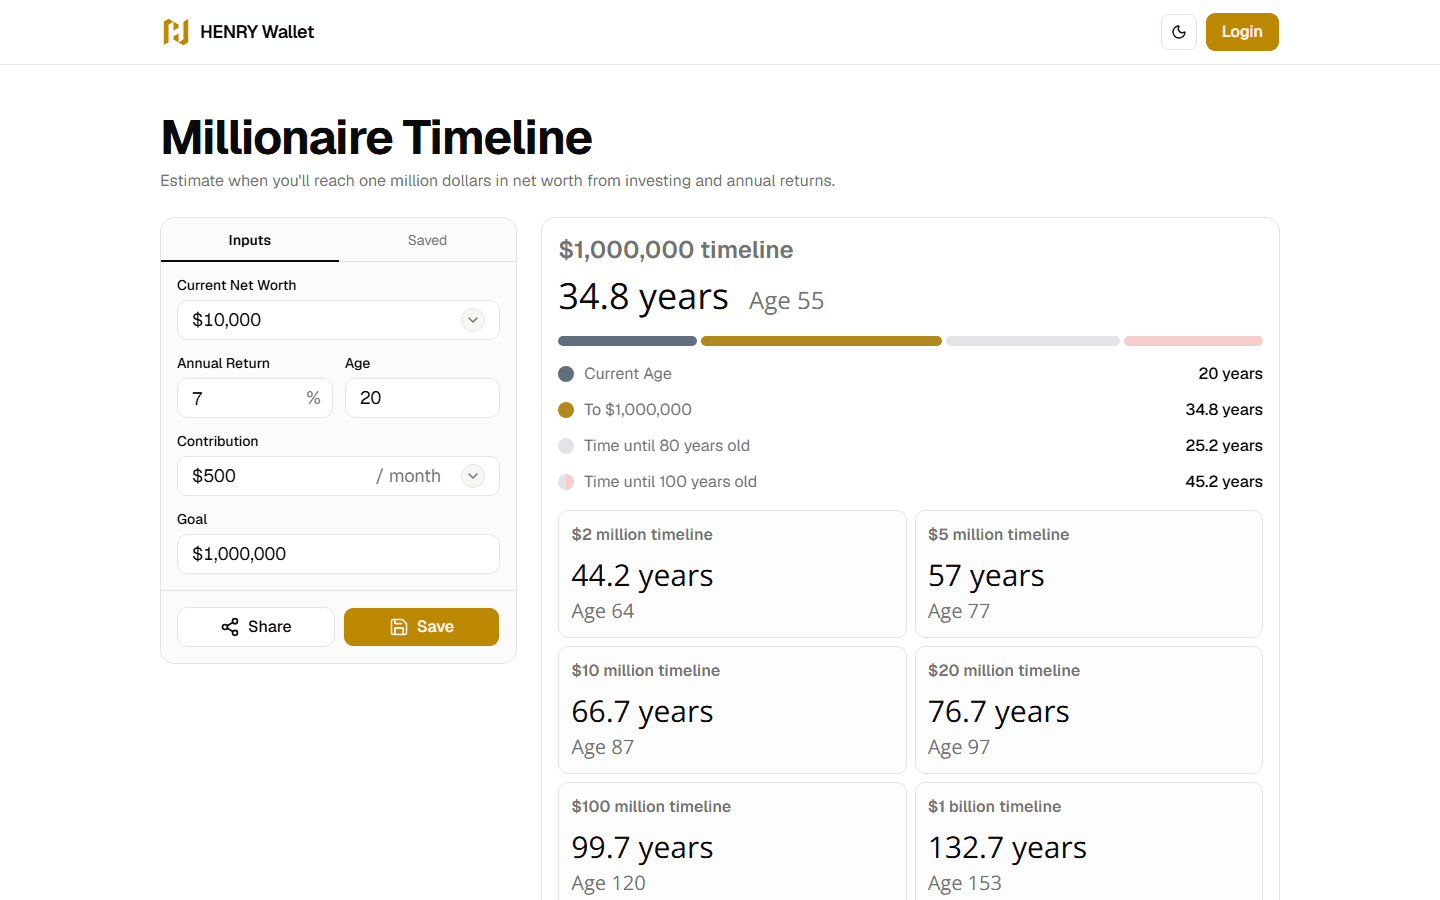
Task: Switch to the Inputs tab
Action: [250, 240]
